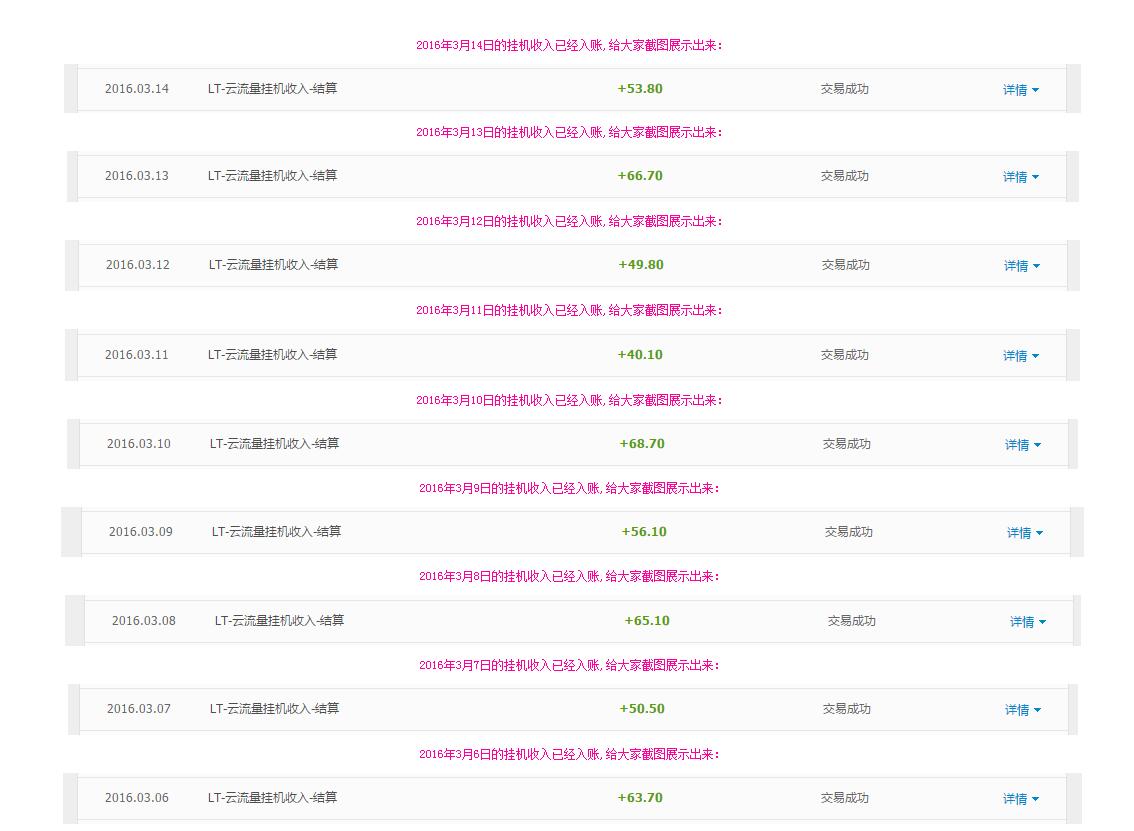Open 详情 for the +50.50 transaction
Viewport: 1134px width, 831px height.
1023,709
